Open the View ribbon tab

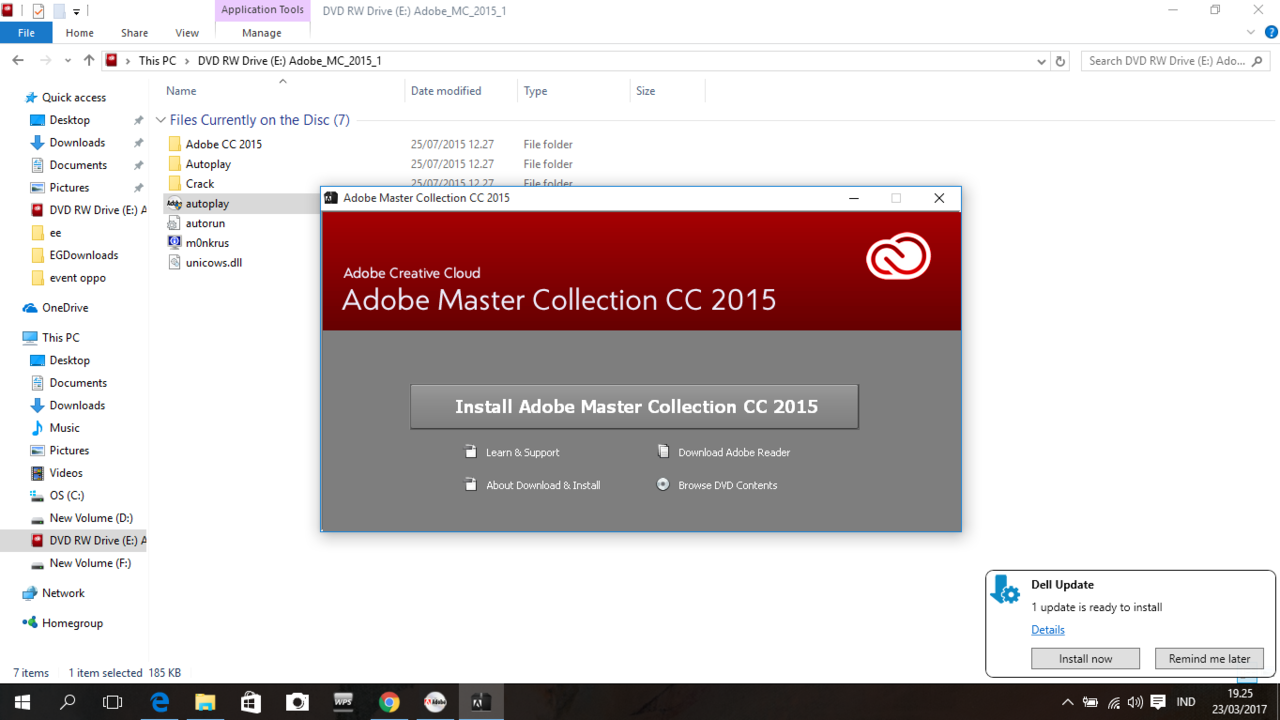pos(187,33)
